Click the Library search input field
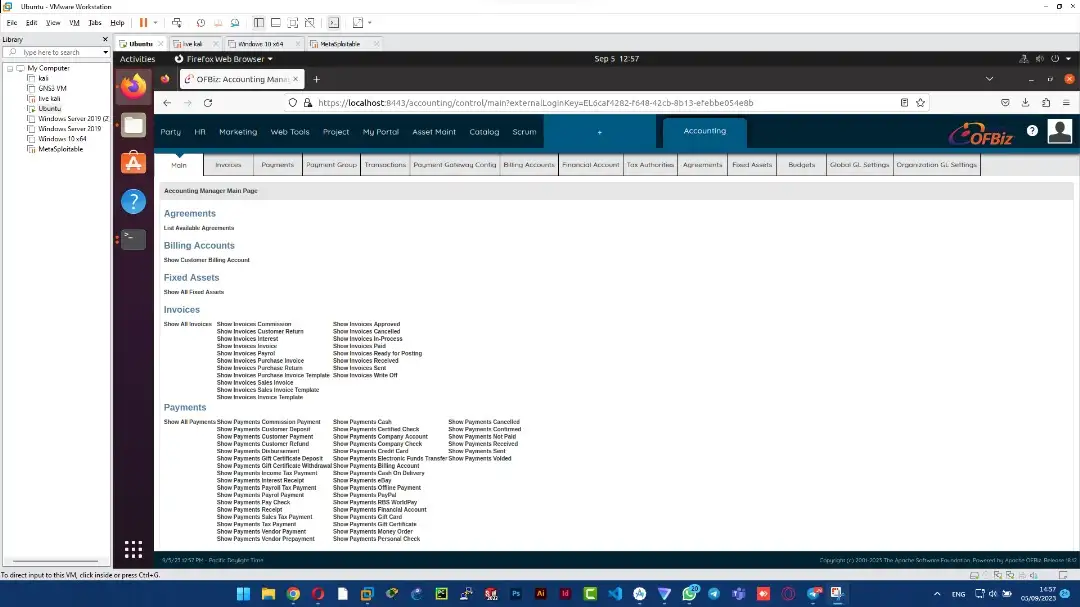 click(x=50, y=52)
